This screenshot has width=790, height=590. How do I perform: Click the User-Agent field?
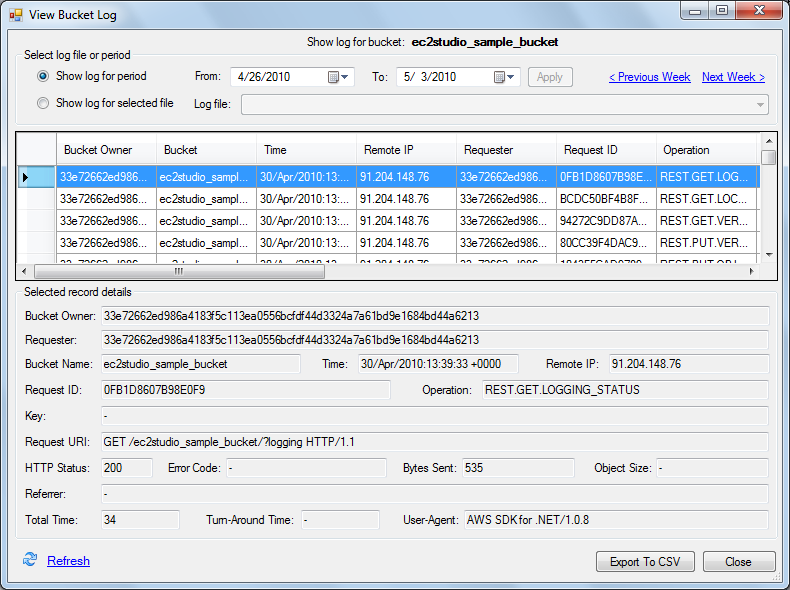616,520
